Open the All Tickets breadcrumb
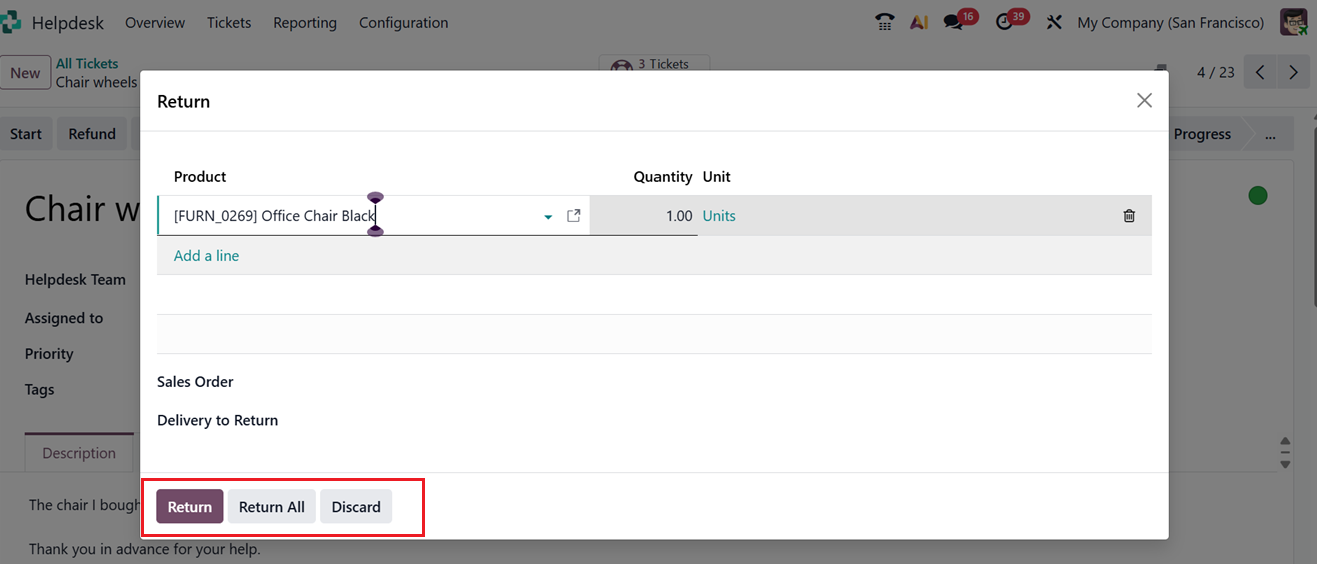 click(x=87, y=63)
